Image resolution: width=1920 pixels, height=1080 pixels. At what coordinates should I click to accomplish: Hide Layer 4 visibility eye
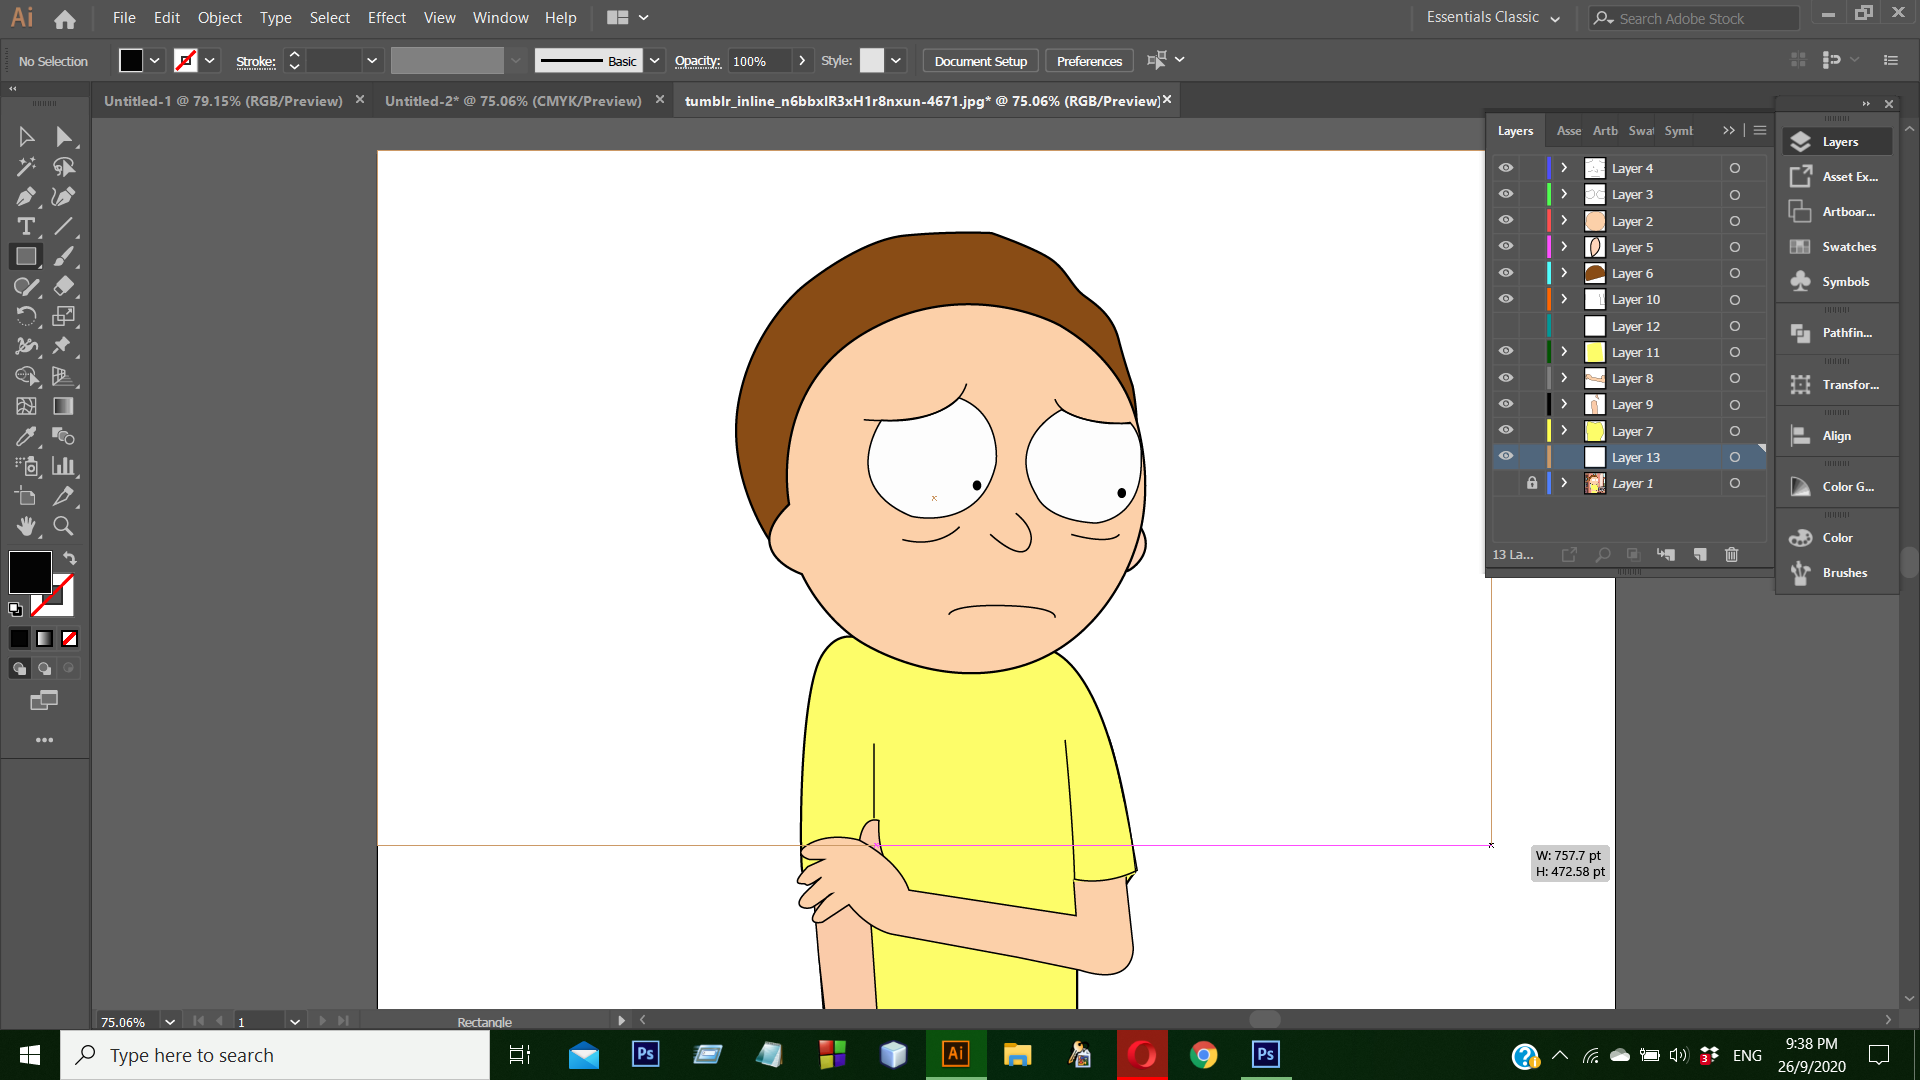(1506, 168)
